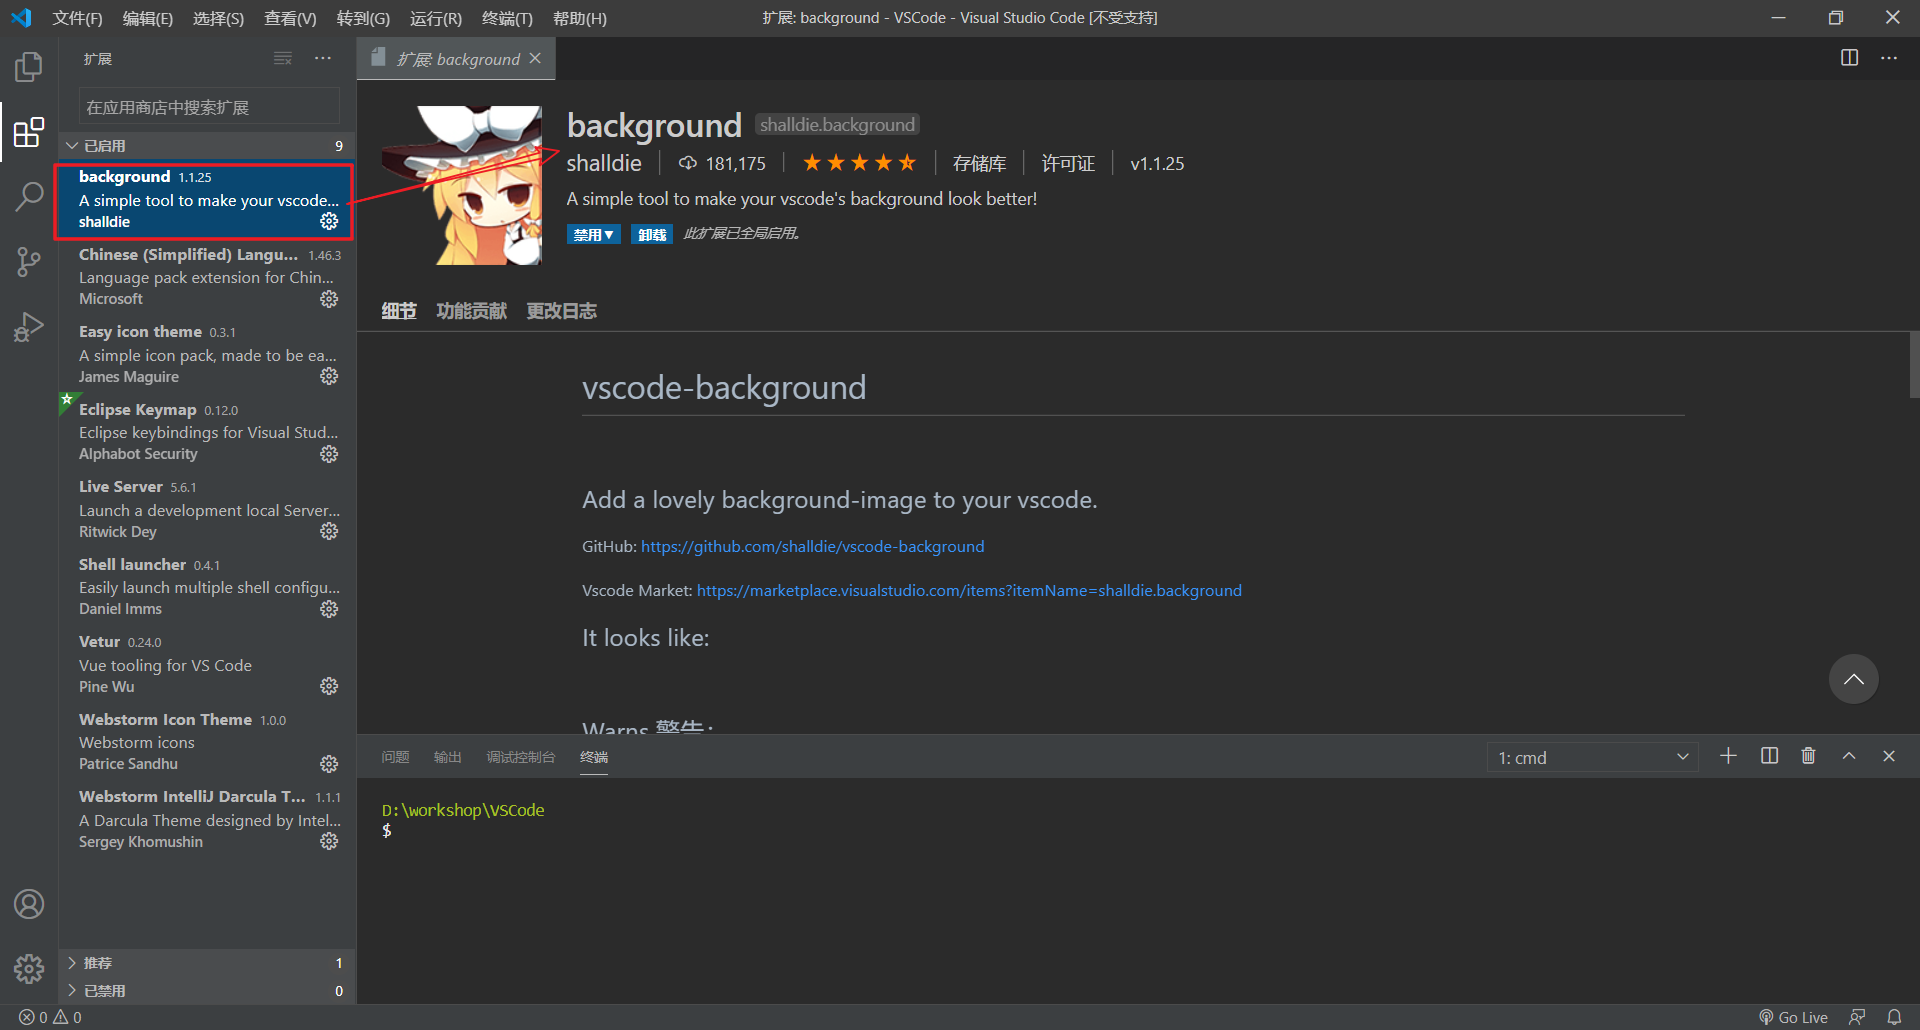This screenshot has height=1030, width=1920.
Task: Open the Accounts icon in activity bar
Action: click(29, 904)
